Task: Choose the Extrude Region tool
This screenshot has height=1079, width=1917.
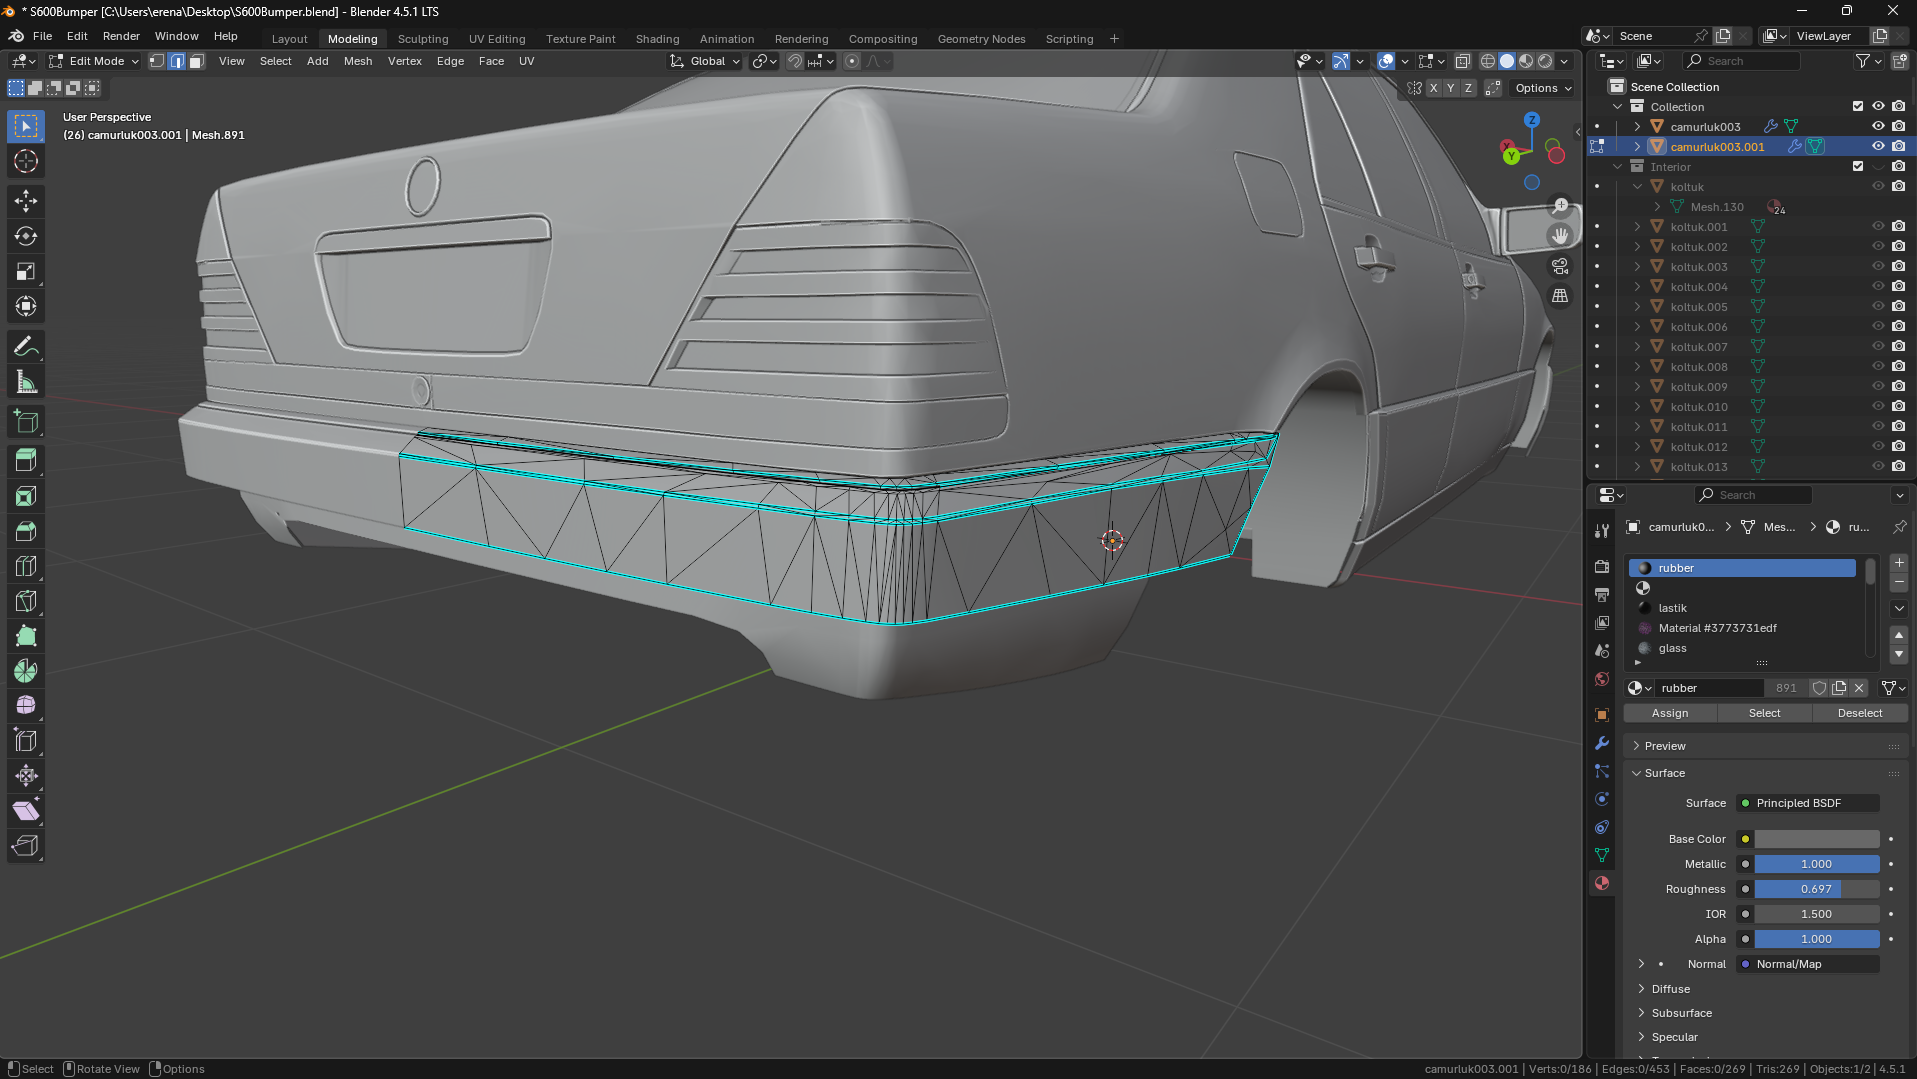Action: (x=26, y=461)
